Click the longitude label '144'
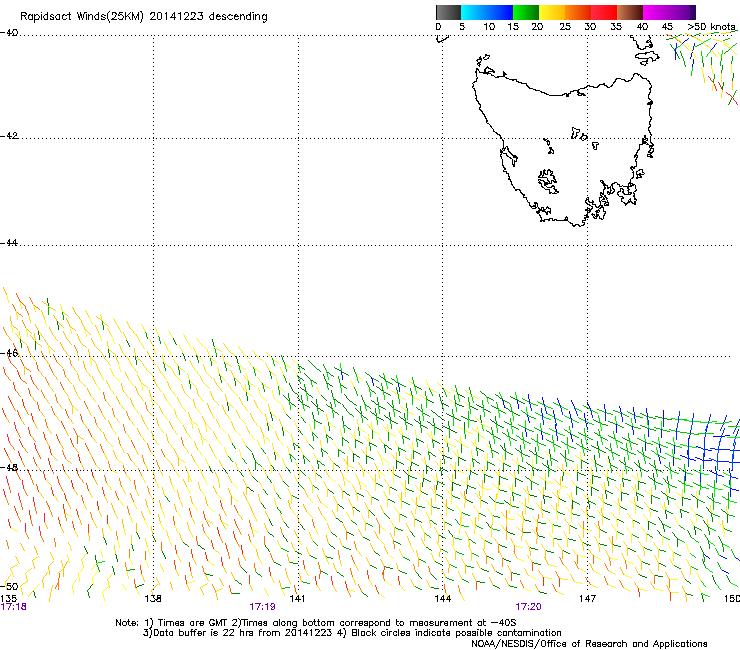Image resolution: width=740 pixels, height=650 pixels. (x=443, y=599)
